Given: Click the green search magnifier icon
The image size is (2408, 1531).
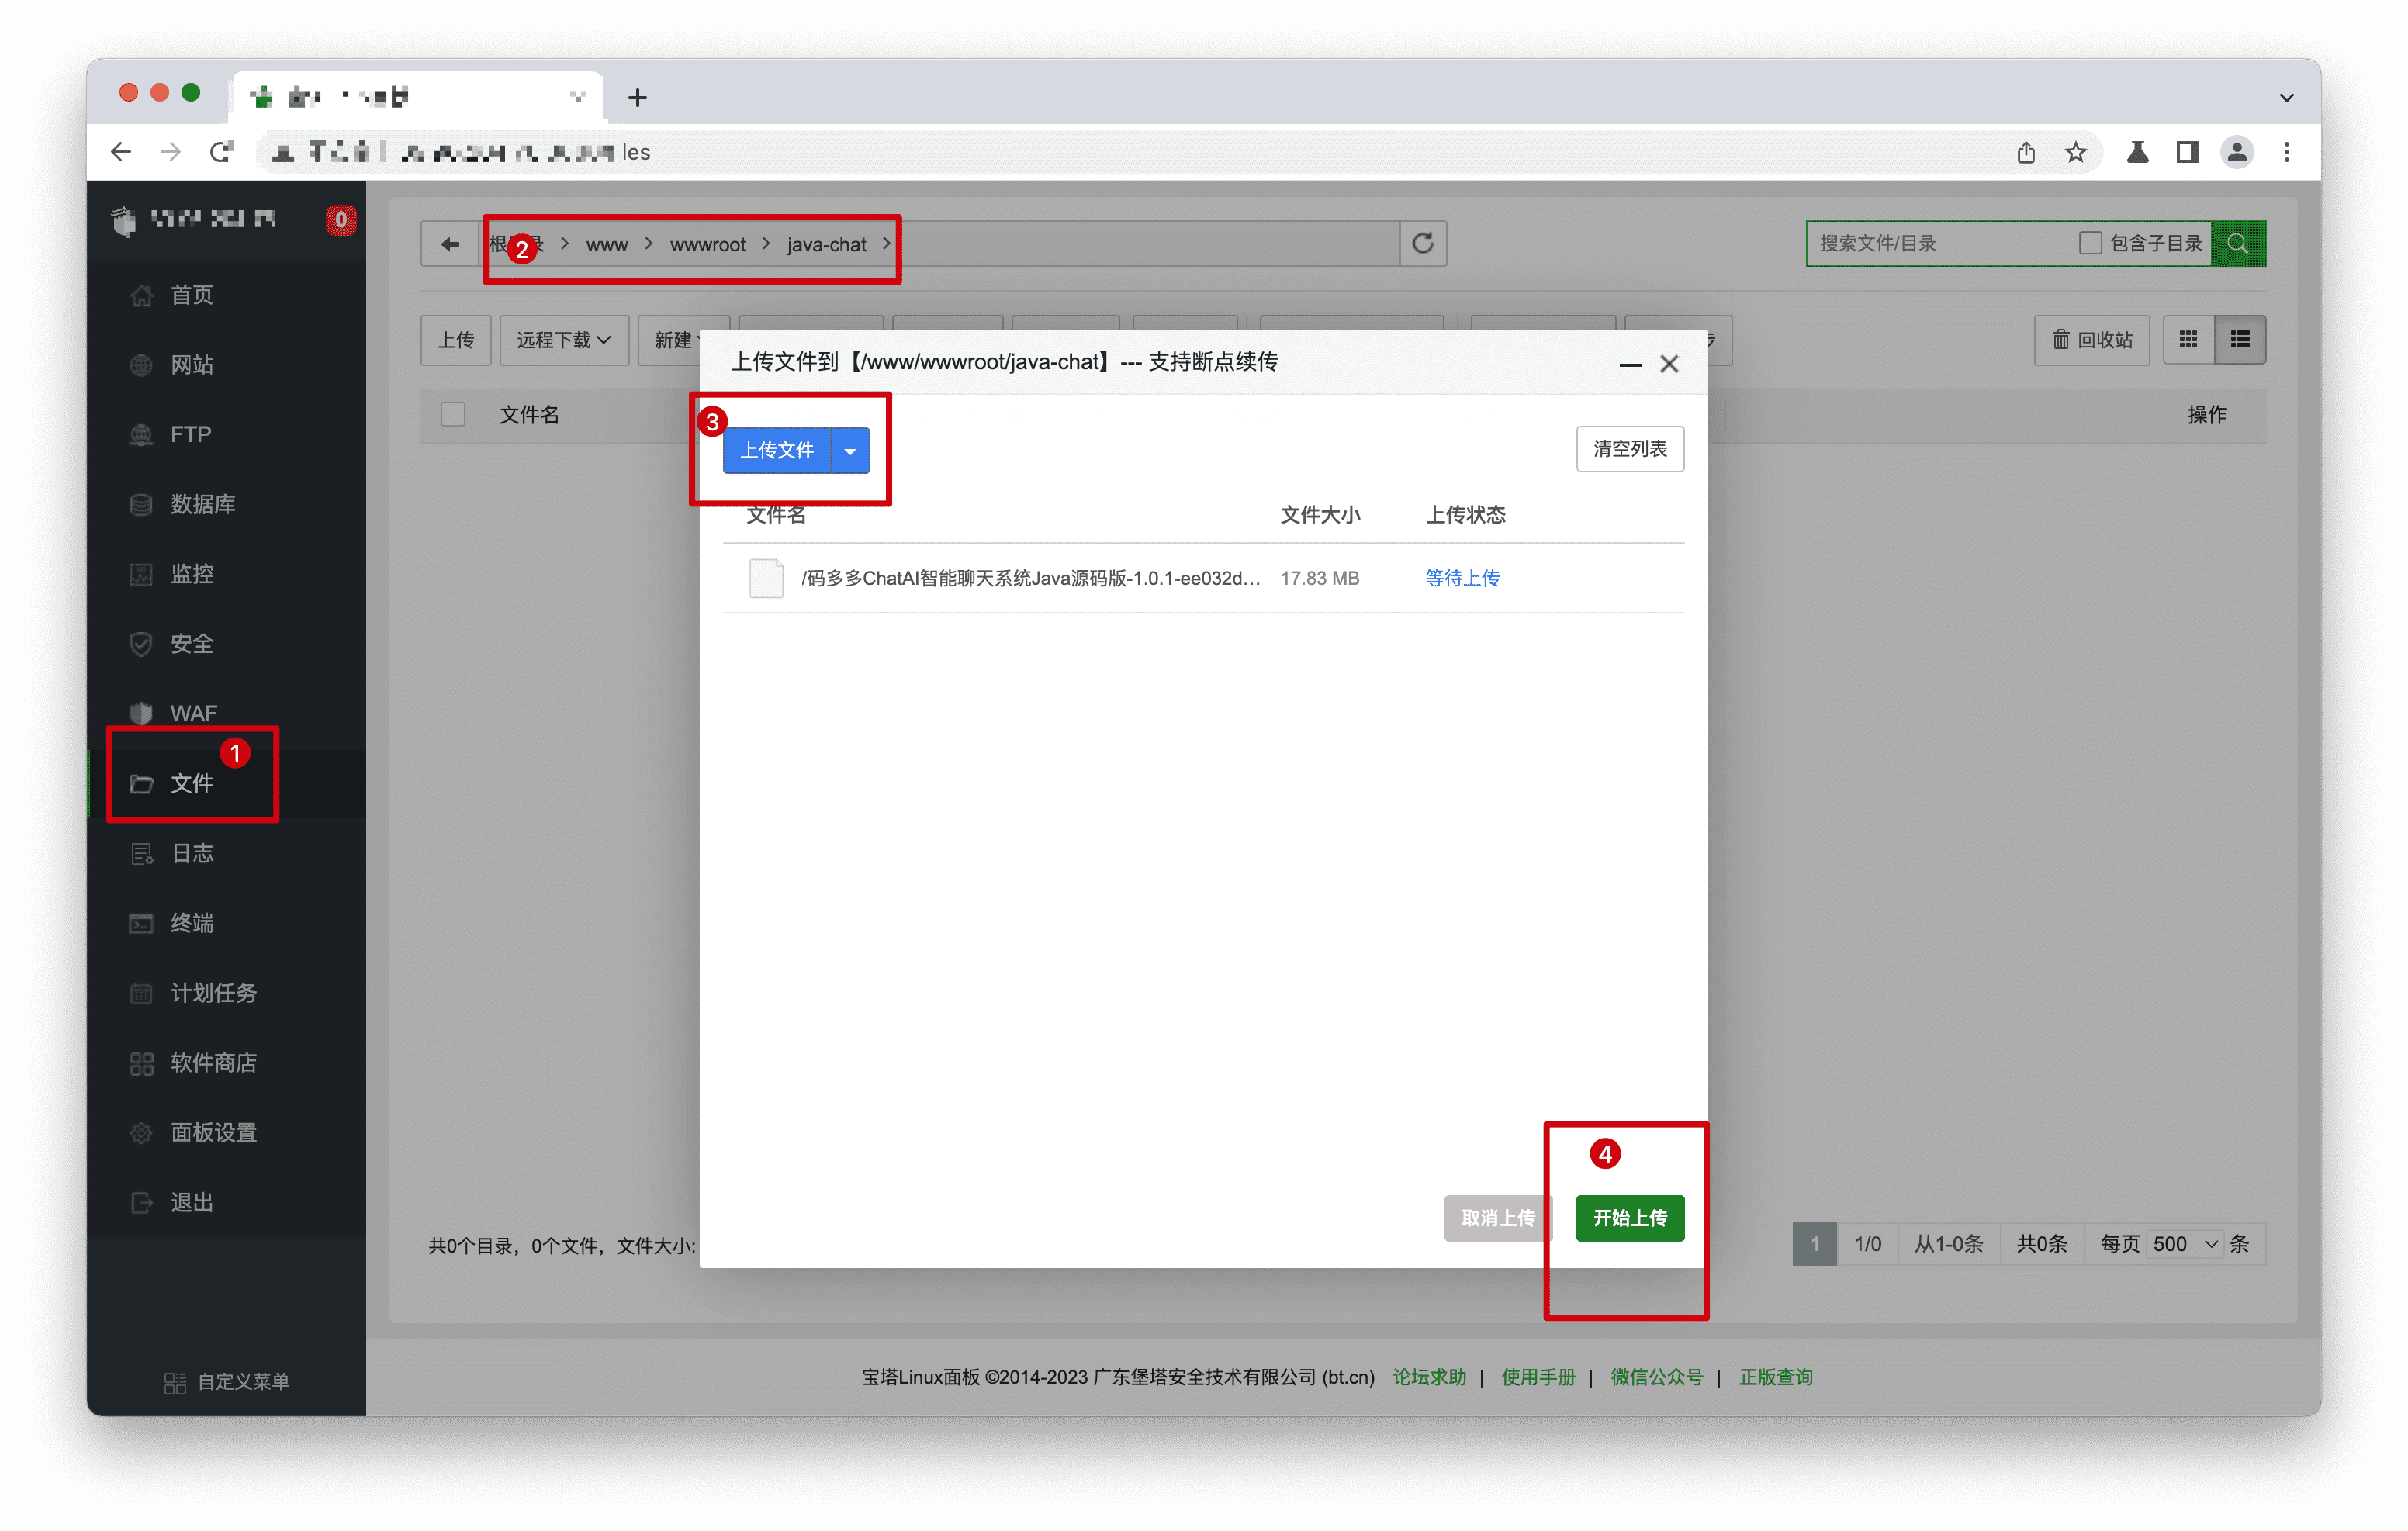Looking at the screenshot, I should tap(2237, 243).
